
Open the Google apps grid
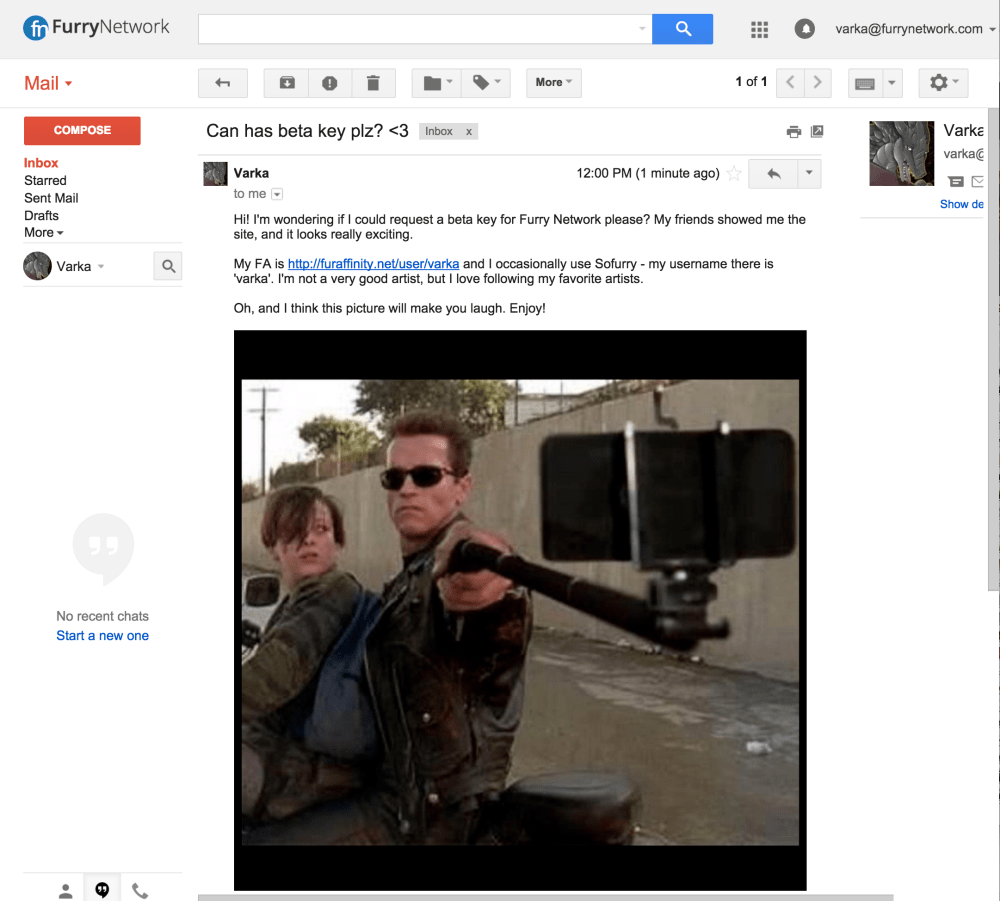[x=759, y=29]
